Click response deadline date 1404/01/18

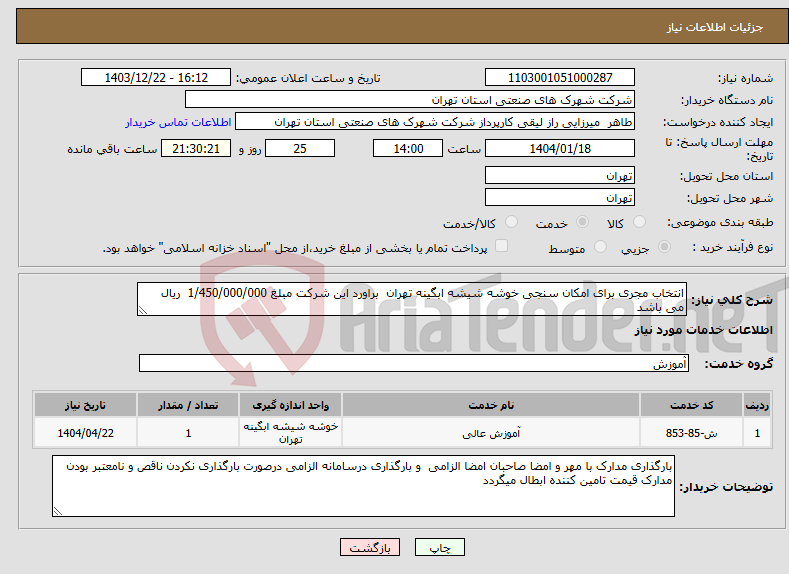560,148
